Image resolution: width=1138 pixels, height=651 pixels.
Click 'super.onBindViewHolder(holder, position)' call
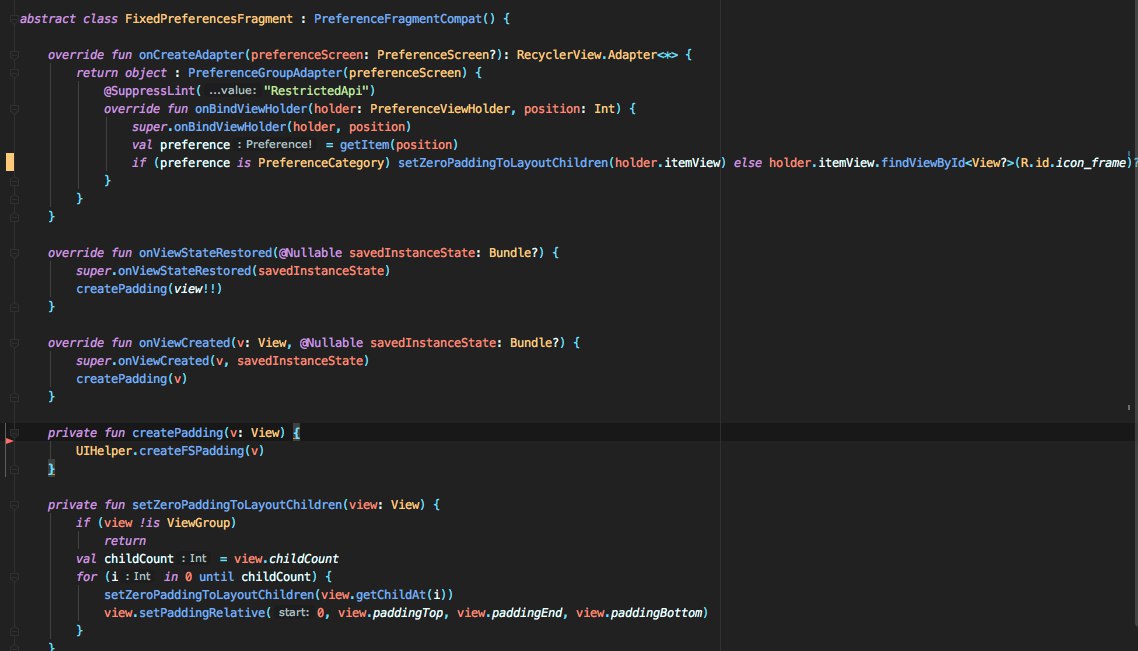(x=271, y=127)
